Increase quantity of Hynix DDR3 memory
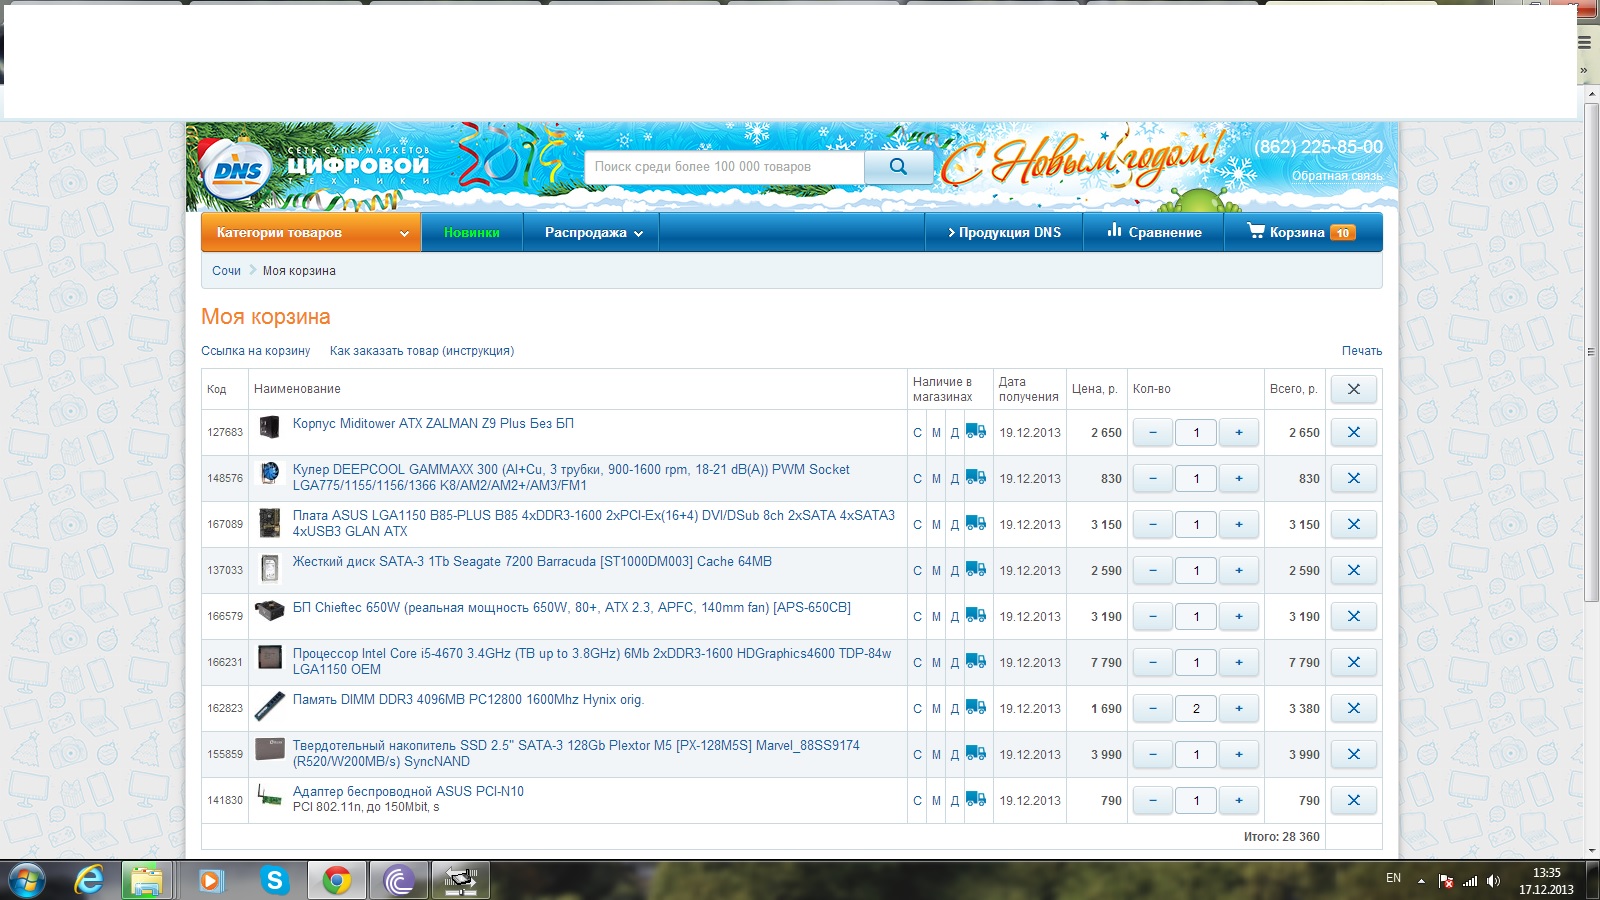This screenshot has width=1600, height=900. coord(1239,708)
